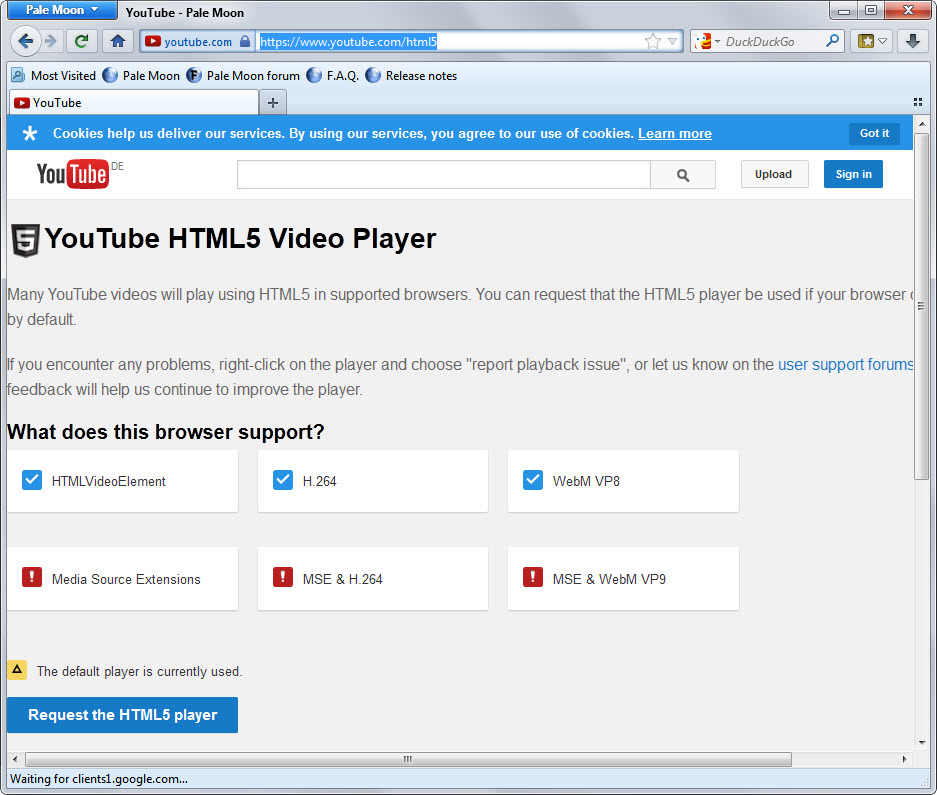The height and width of the screenshot is (795, 937).
Task: Click the H.264 support checkmark
Action: [x=283, y=480]
